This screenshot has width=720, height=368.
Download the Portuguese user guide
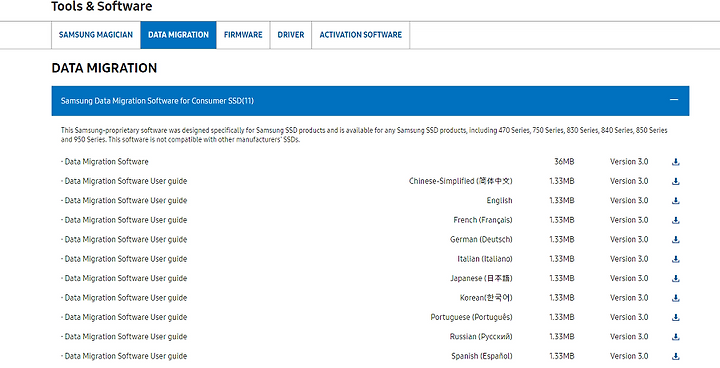[x=675, y=317]
